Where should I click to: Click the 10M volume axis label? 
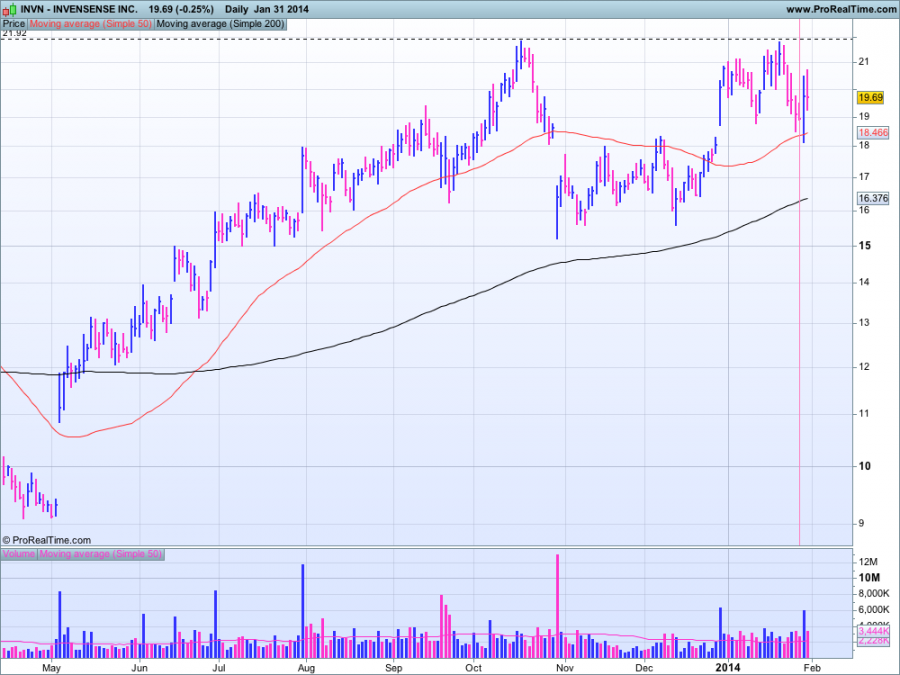tap(869, 578)
